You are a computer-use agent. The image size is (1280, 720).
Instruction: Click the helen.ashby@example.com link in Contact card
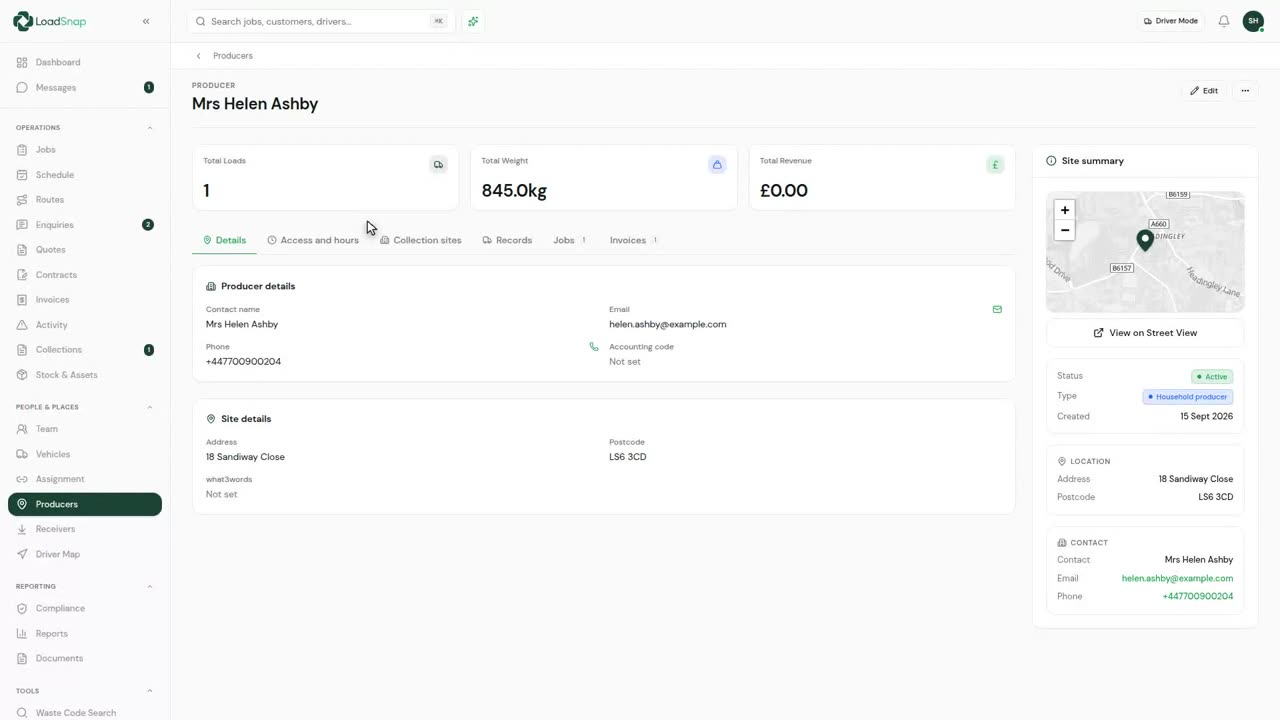[x=1177, y=578]
